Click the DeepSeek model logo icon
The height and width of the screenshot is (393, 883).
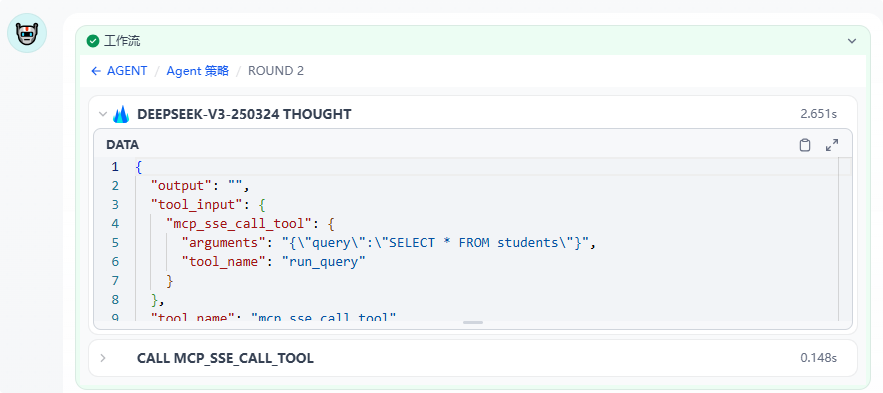click(122, 114)
